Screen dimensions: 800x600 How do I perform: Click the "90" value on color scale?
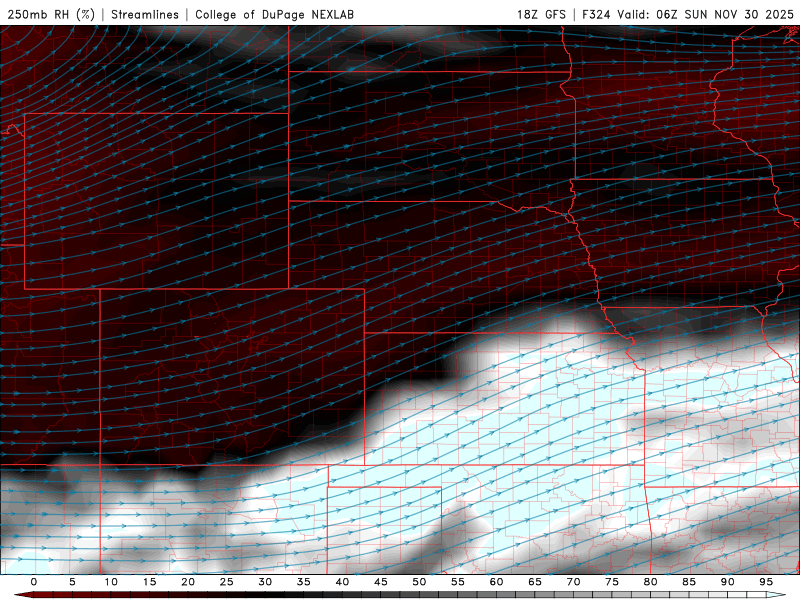coord(727,582)
